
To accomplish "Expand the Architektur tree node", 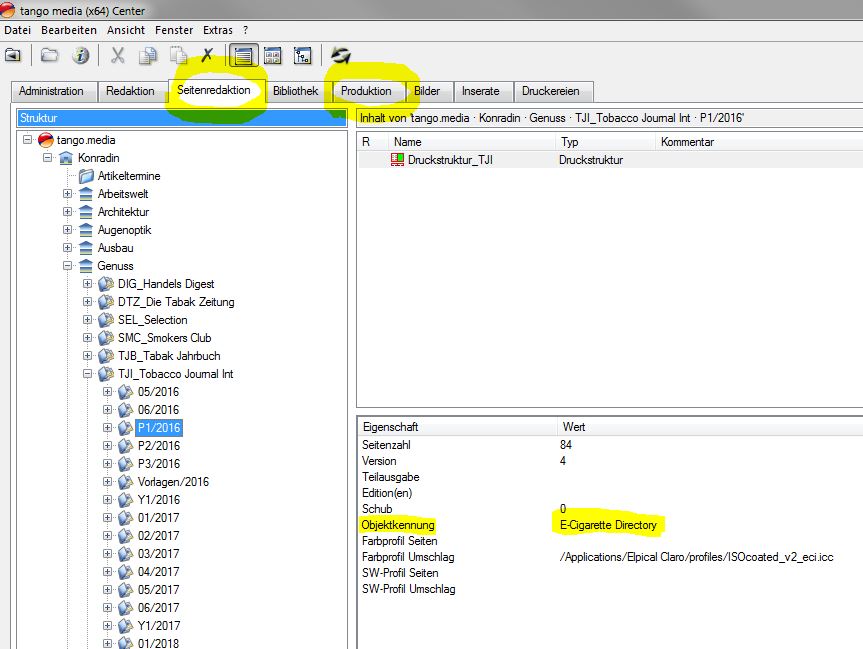I will point(68,212).
